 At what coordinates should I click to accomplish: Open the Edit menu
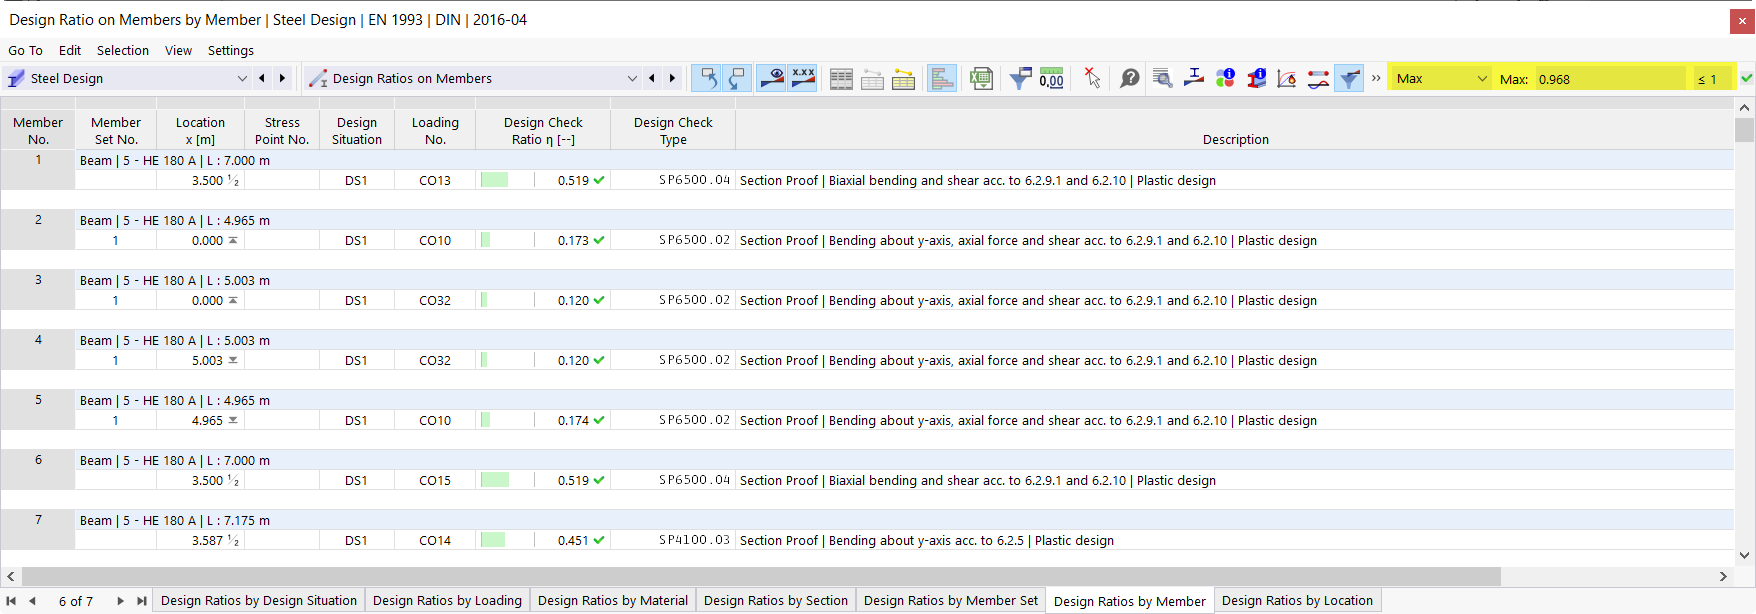tap(70, 50)
